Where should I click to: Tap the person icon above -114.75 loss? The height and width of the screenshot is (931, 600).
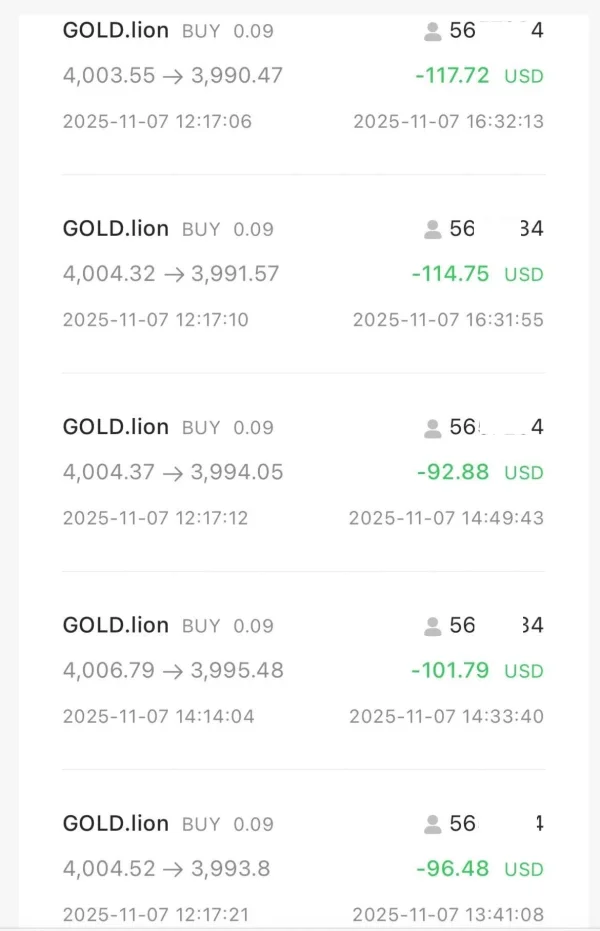[433, 230]
